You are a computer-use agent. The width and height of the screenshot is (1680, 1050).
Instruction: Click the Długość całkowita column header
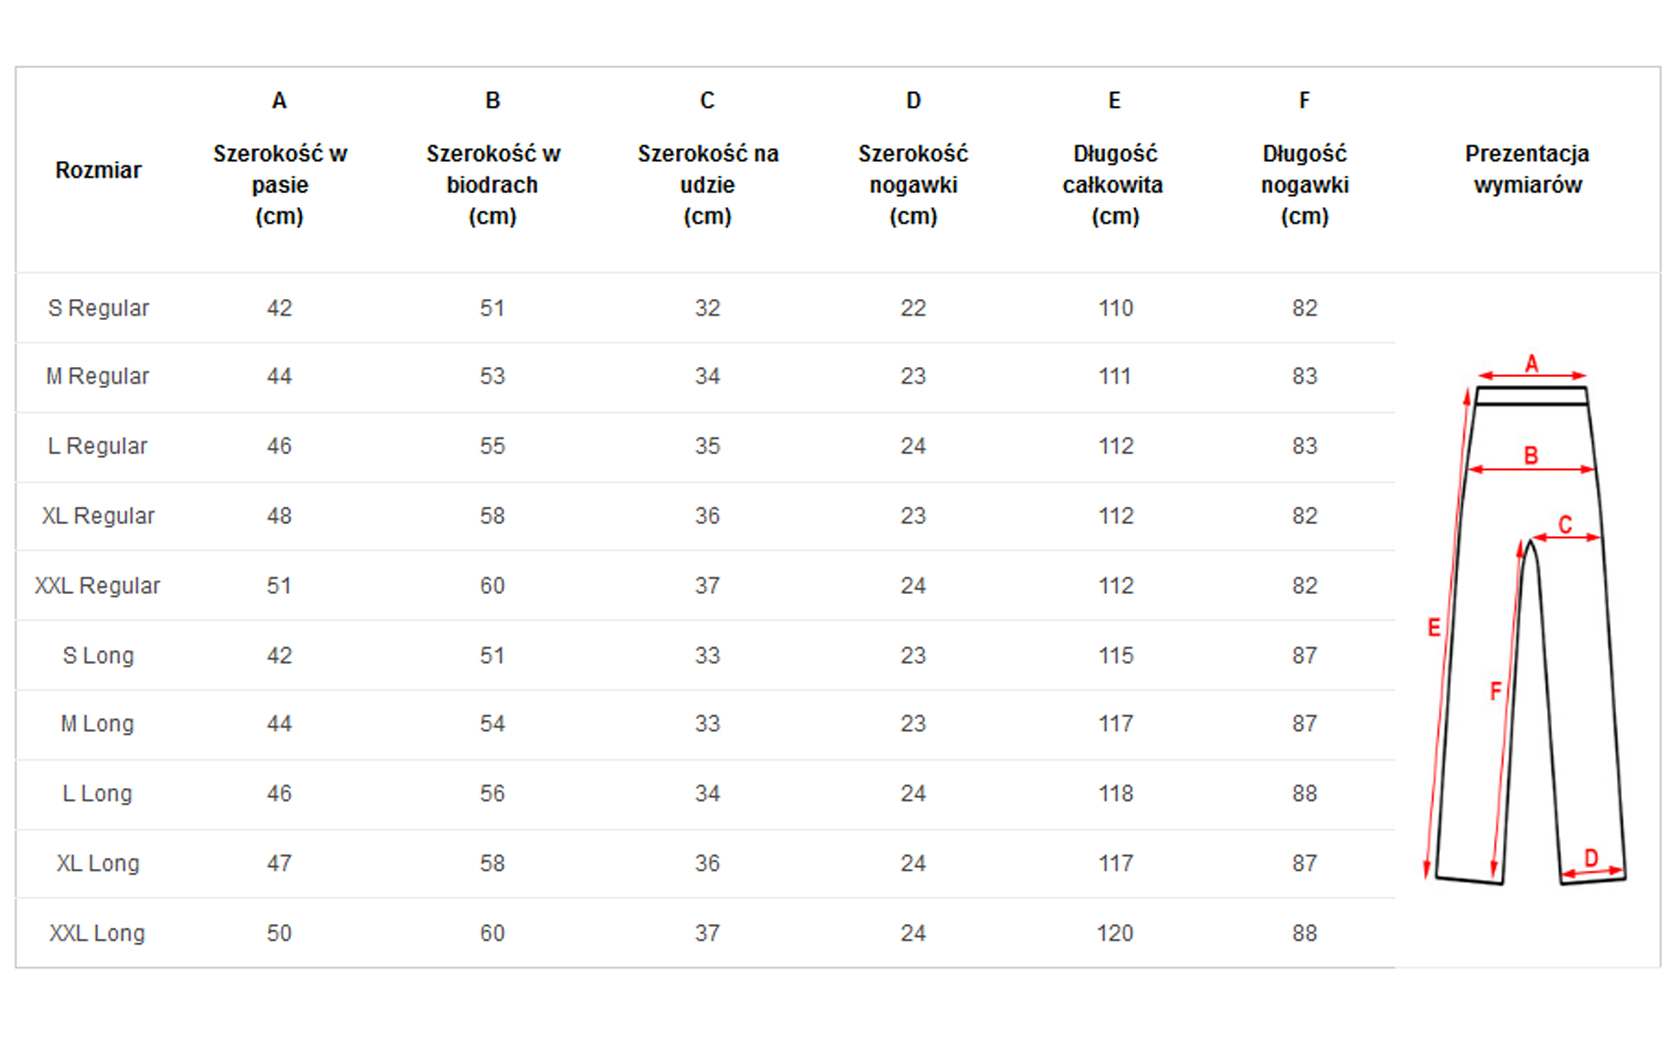(1114, 185)
